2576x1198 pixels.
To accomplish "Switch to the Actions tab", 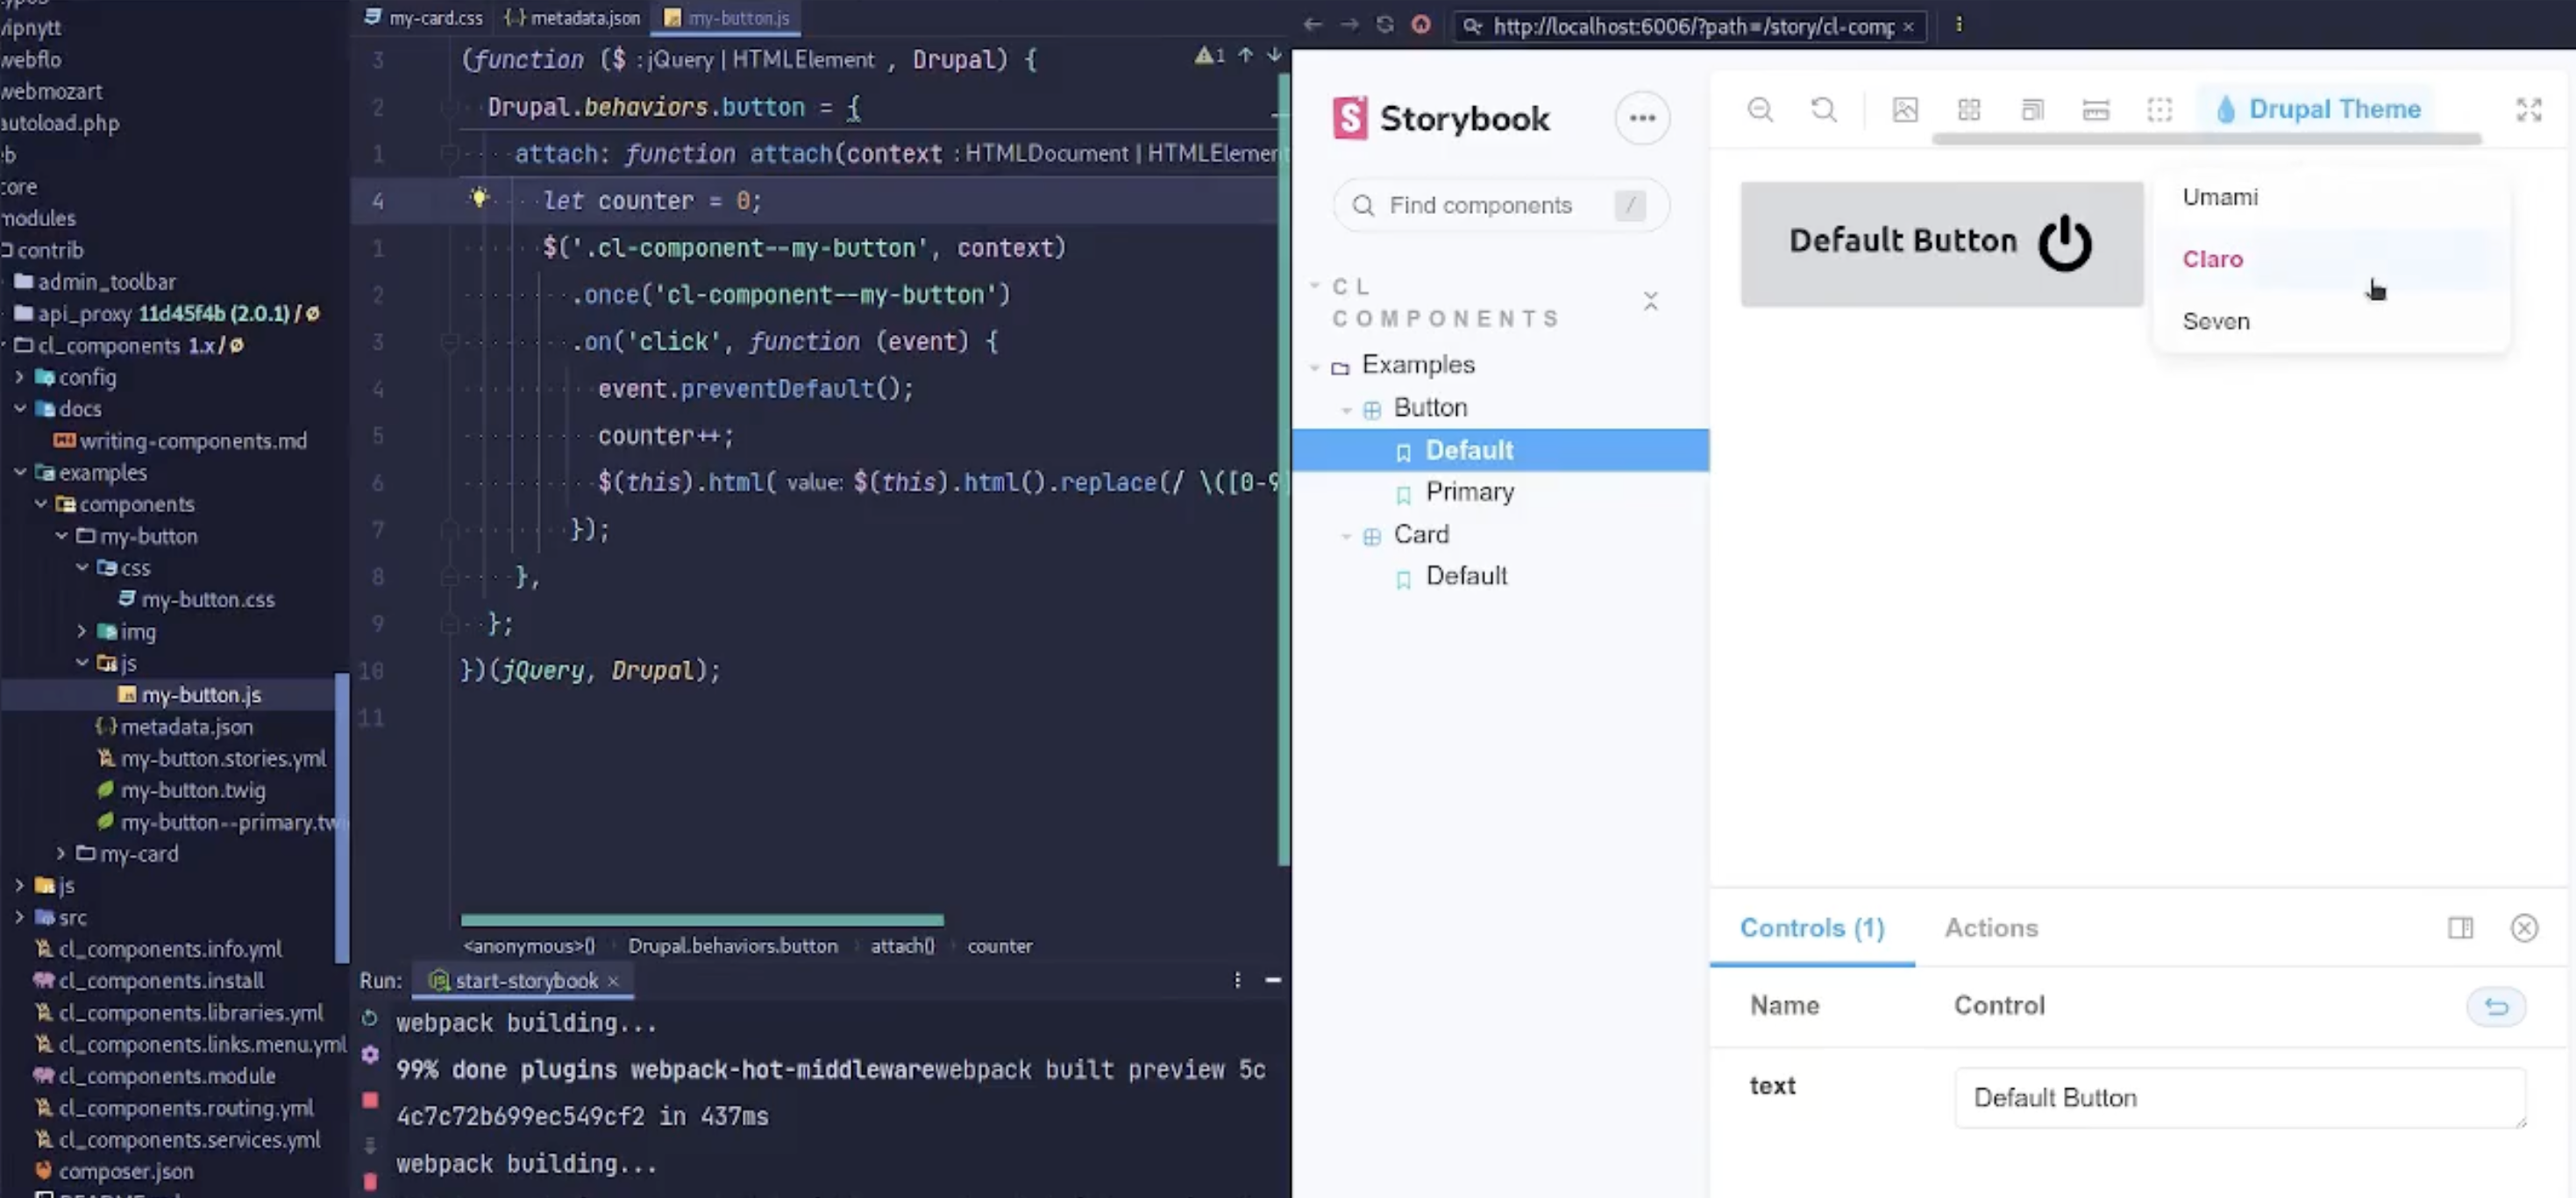I will pyautogui.click(x=1990, y=928).
